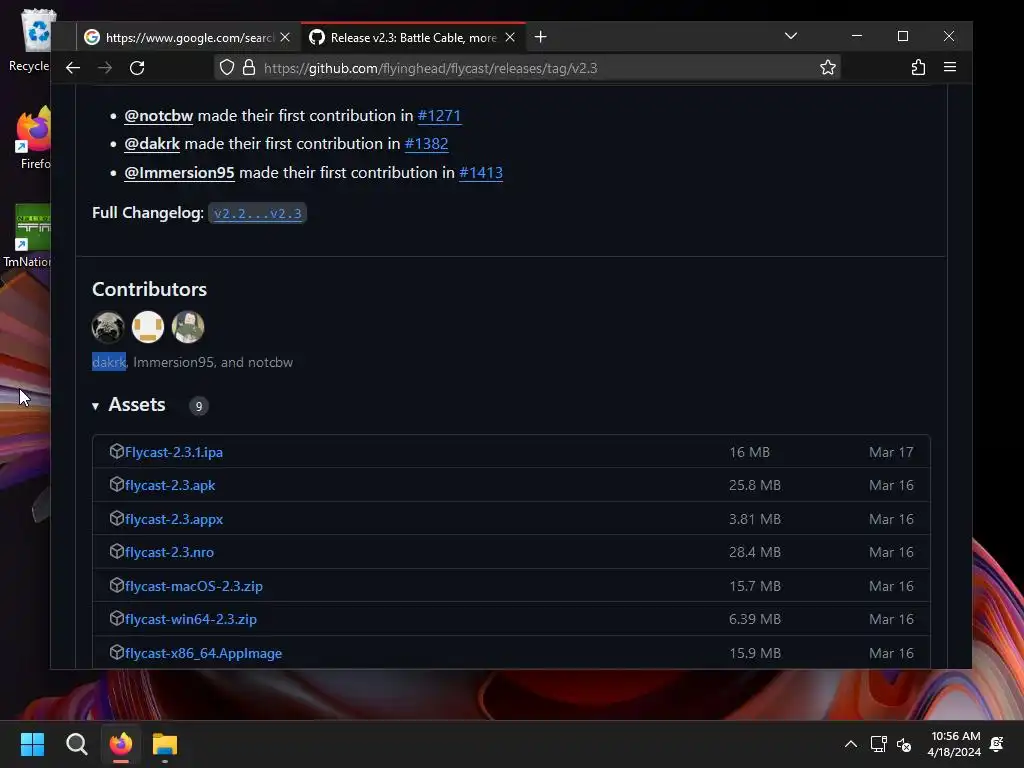Close the Google search tab

pos(285,37)
